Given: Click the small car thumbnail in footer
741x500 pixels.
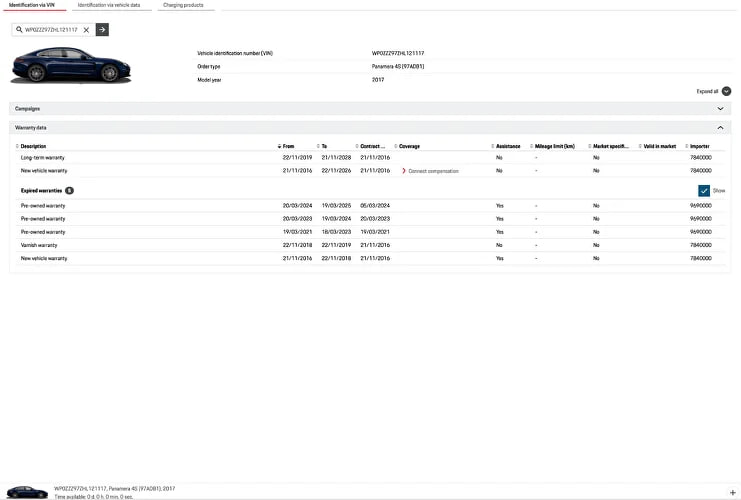Looking at the screenshot, I should [x=27, y=492].
